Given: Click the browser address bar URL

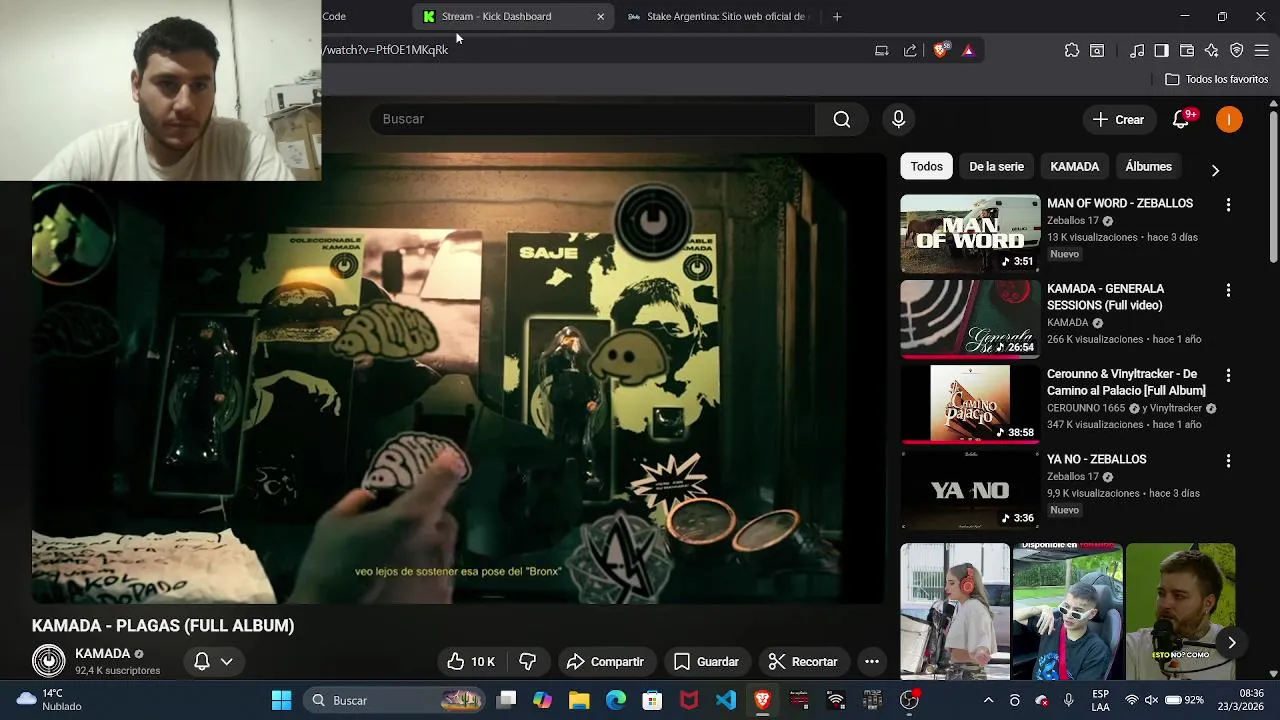Looking at the screenshot, I should (385, 50).
